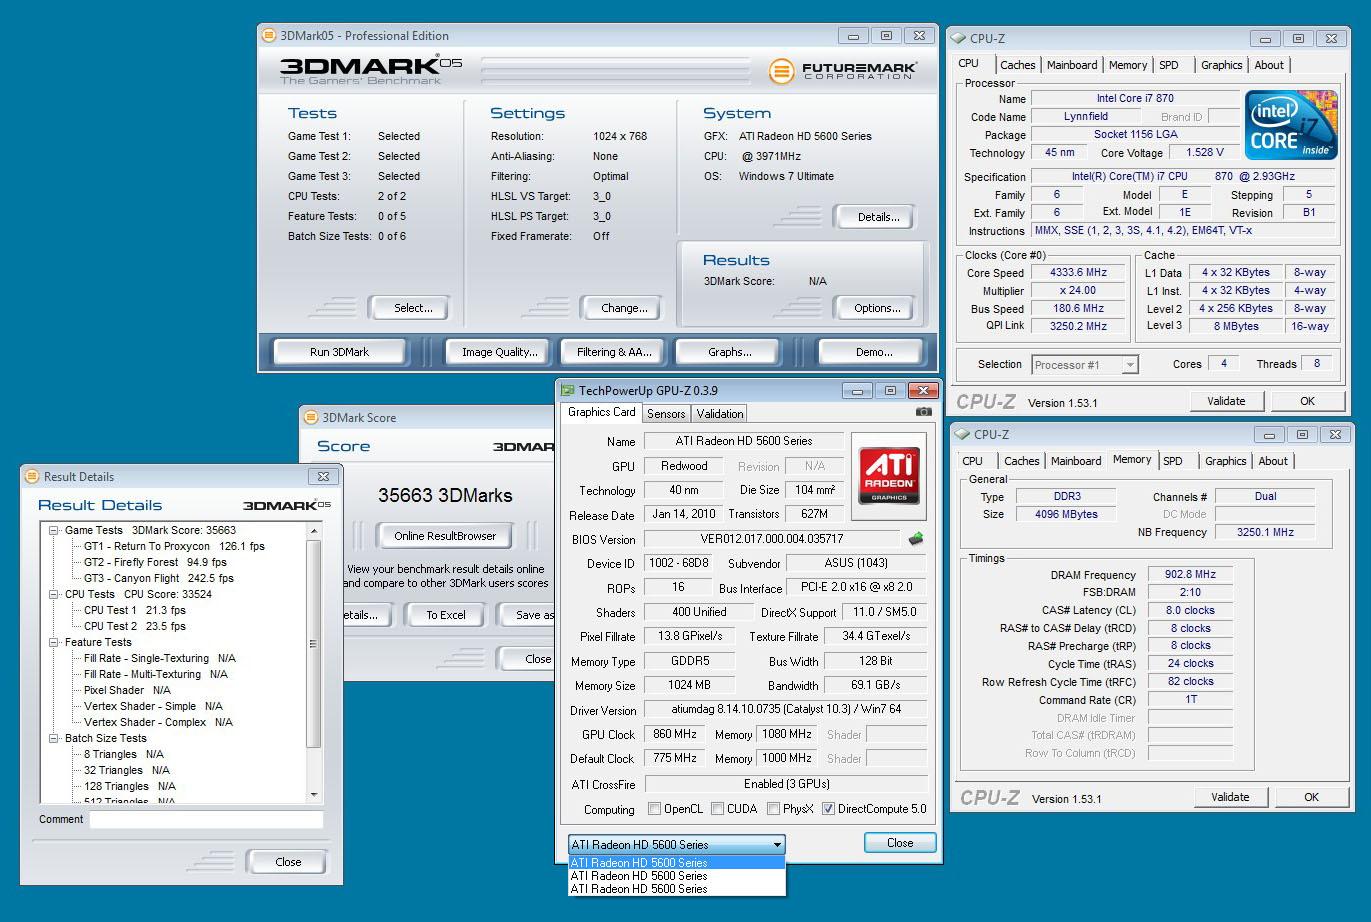The width and height of the screenshot is (1371, 922).
Task: Click OK in the lower CPU-Z Memory window
Action: (1311, 797)
